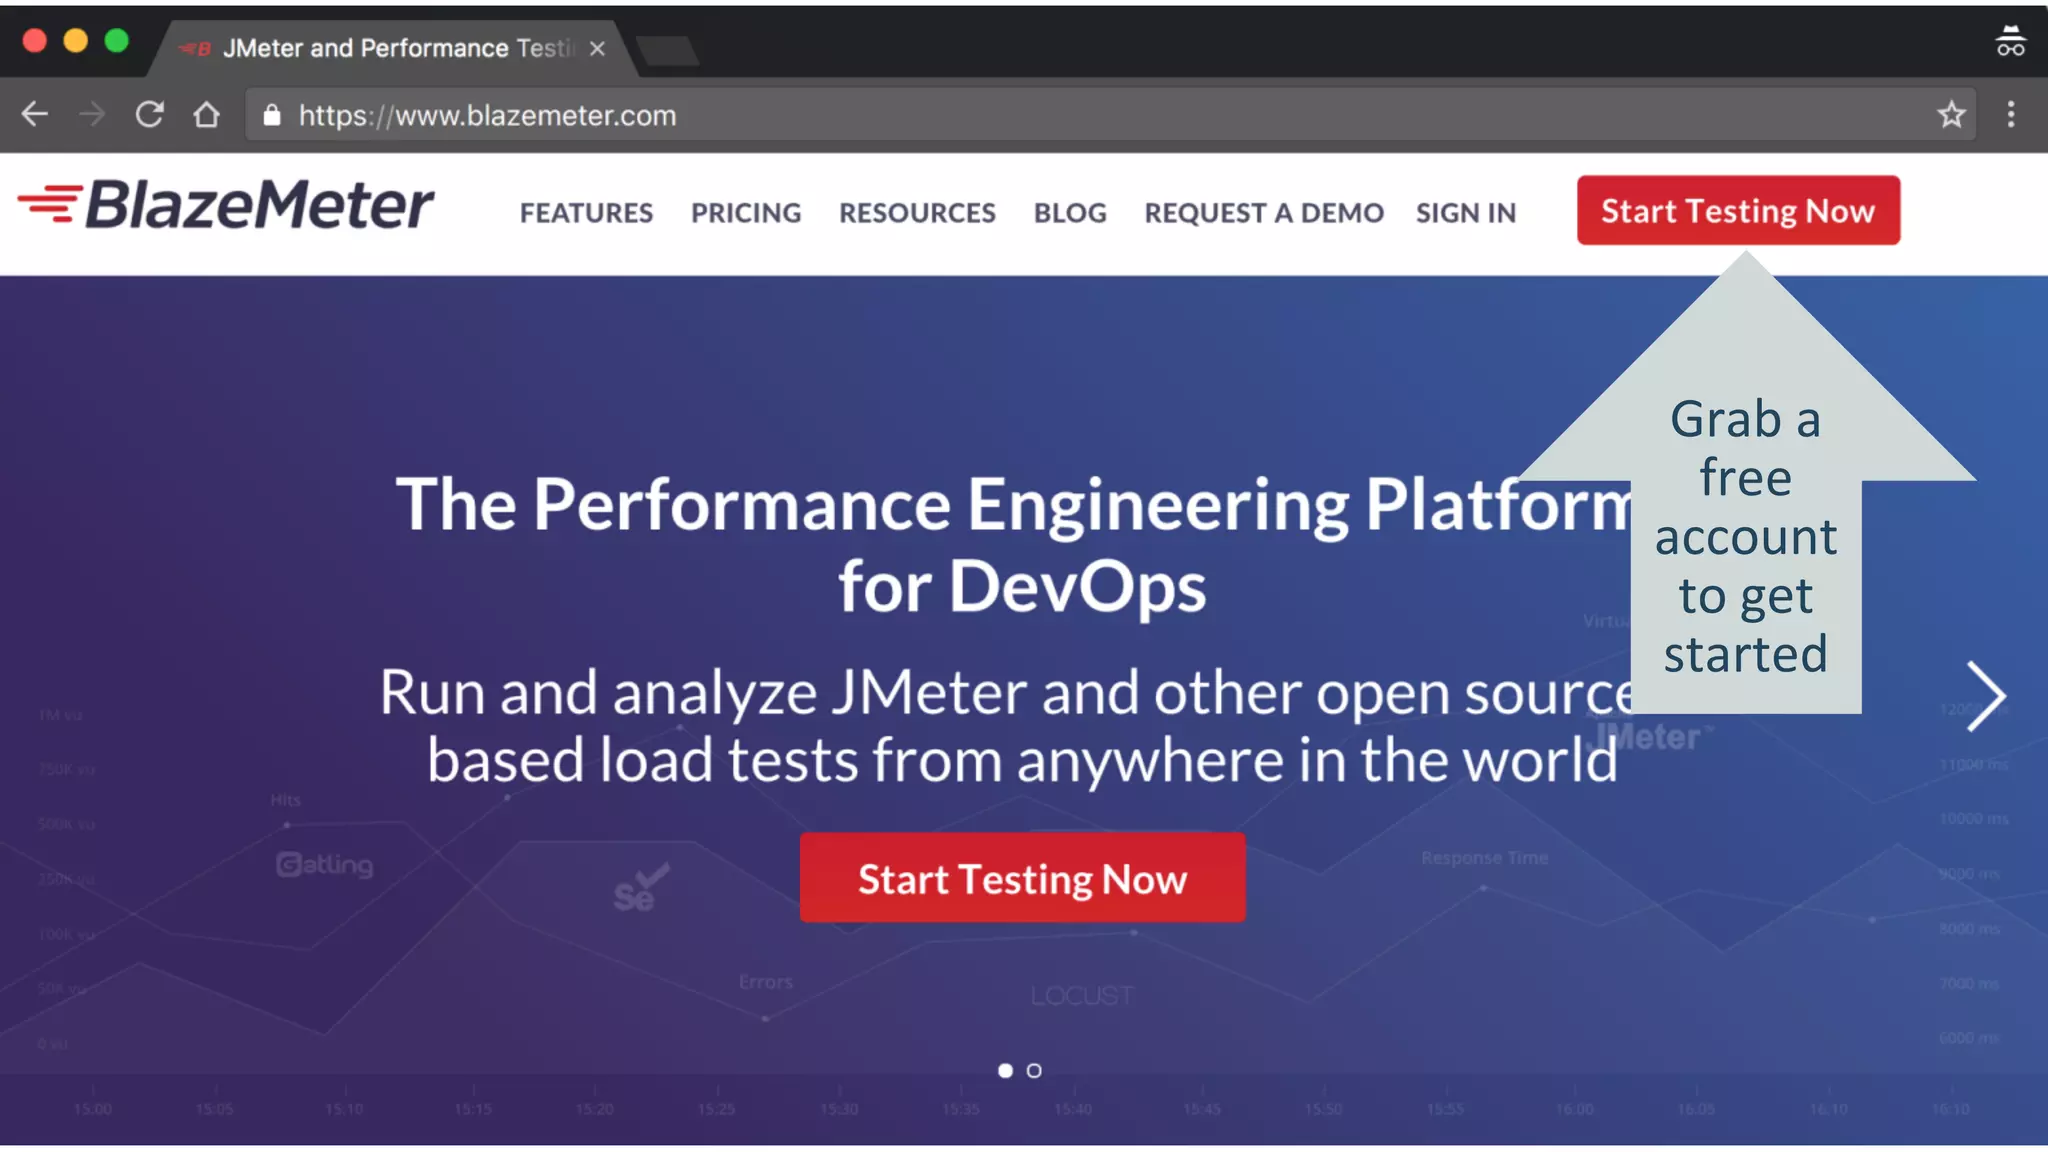The height and width of the screenshot is (1152, 2048).
Task: Select the second carousel dot
Action: [1034, 1070]
